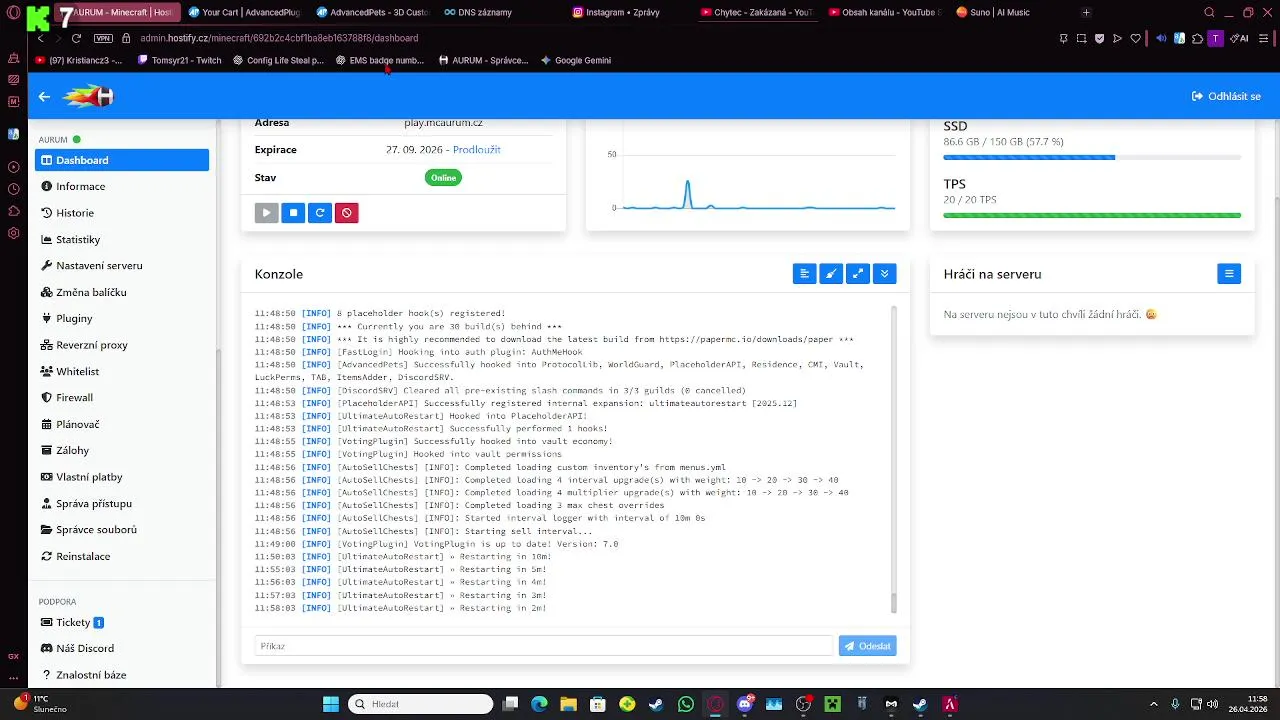Open Reinstalace in the sidebar
This screenshot has width=1280, height=720.
tap(122, 556)
